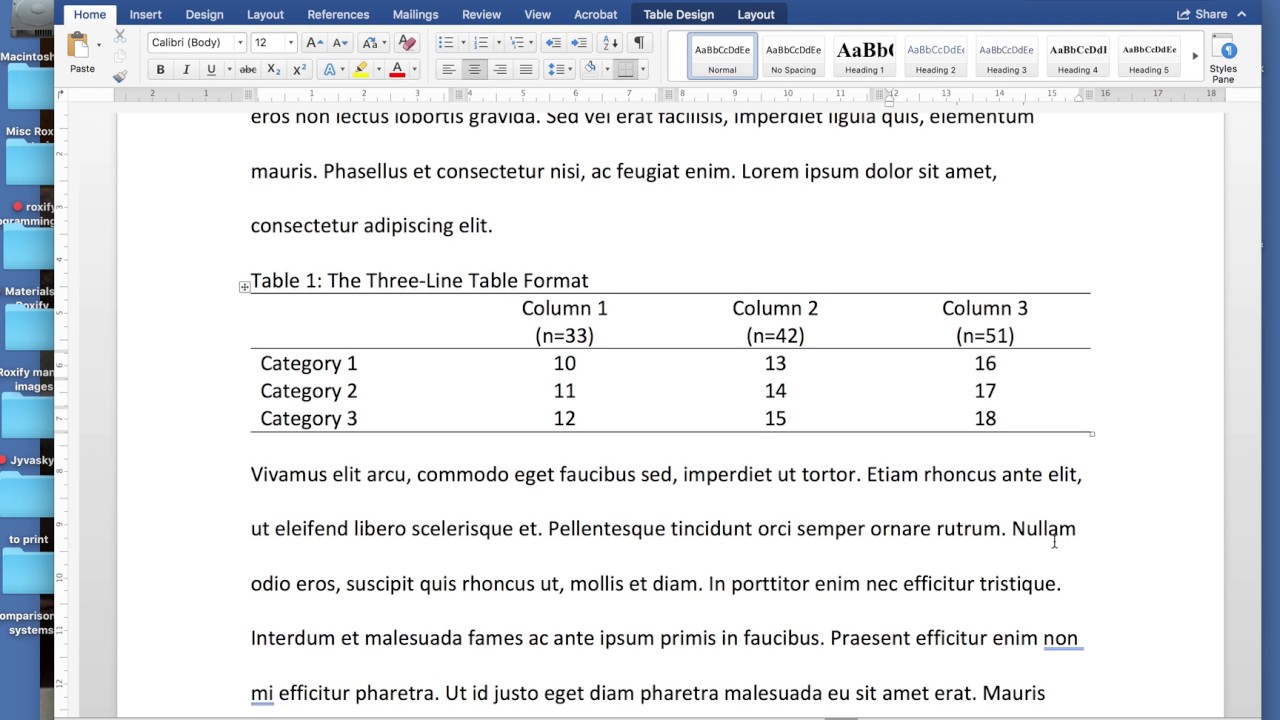This screenshot has height=720, width=1280.
Task: Justify the paragraph text
Action: click(x=525, y=70)
